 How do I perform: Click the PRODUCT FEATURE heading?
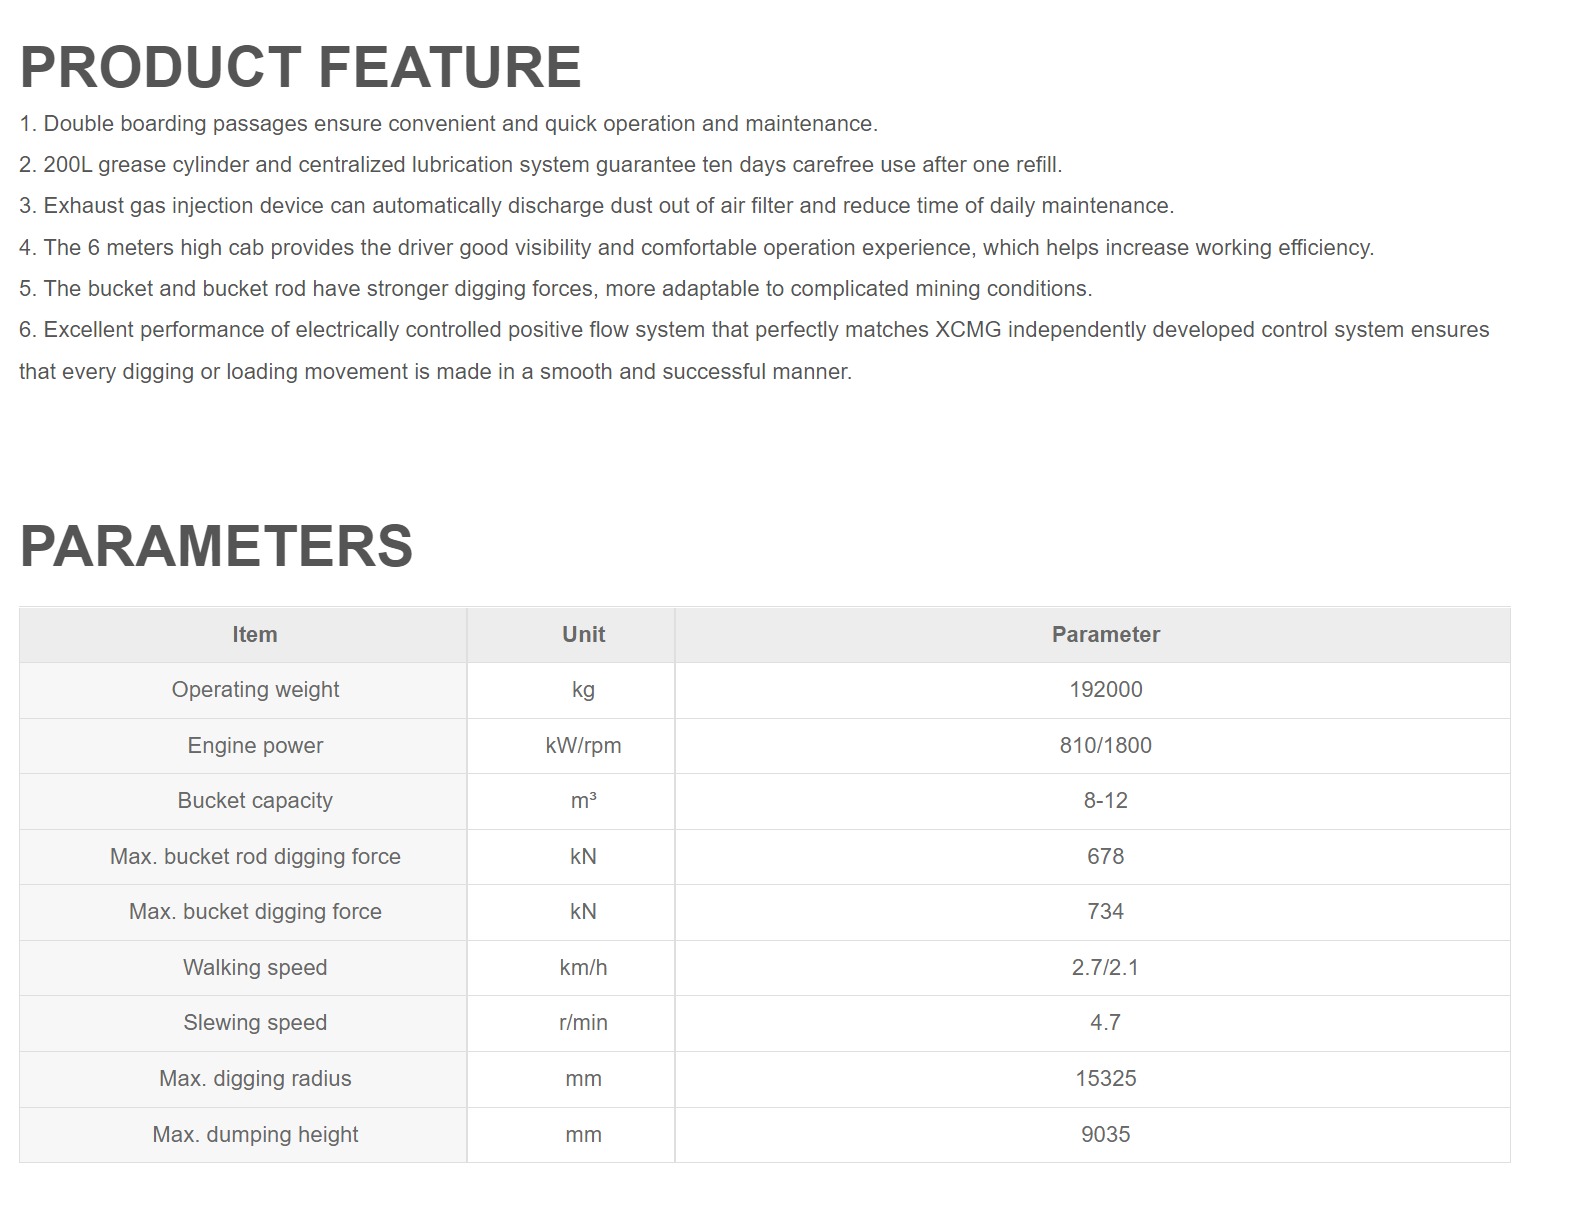[x=300, y=67]
